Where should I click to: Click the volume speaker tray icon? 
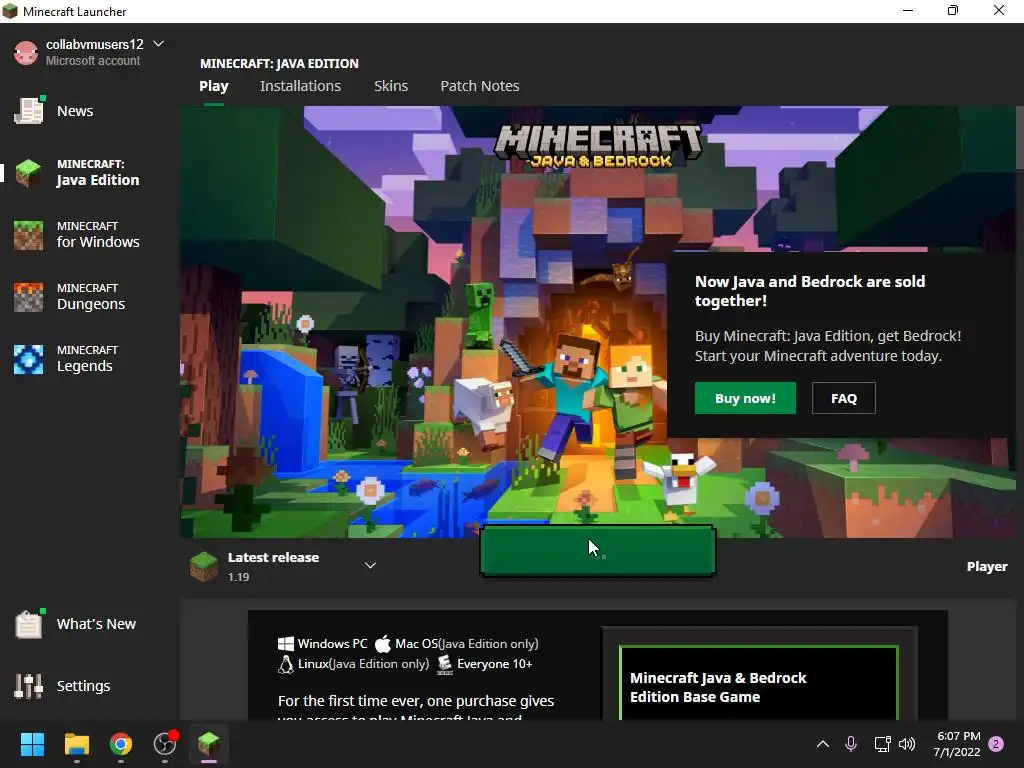pyautogui.click(x=907, y=744)
